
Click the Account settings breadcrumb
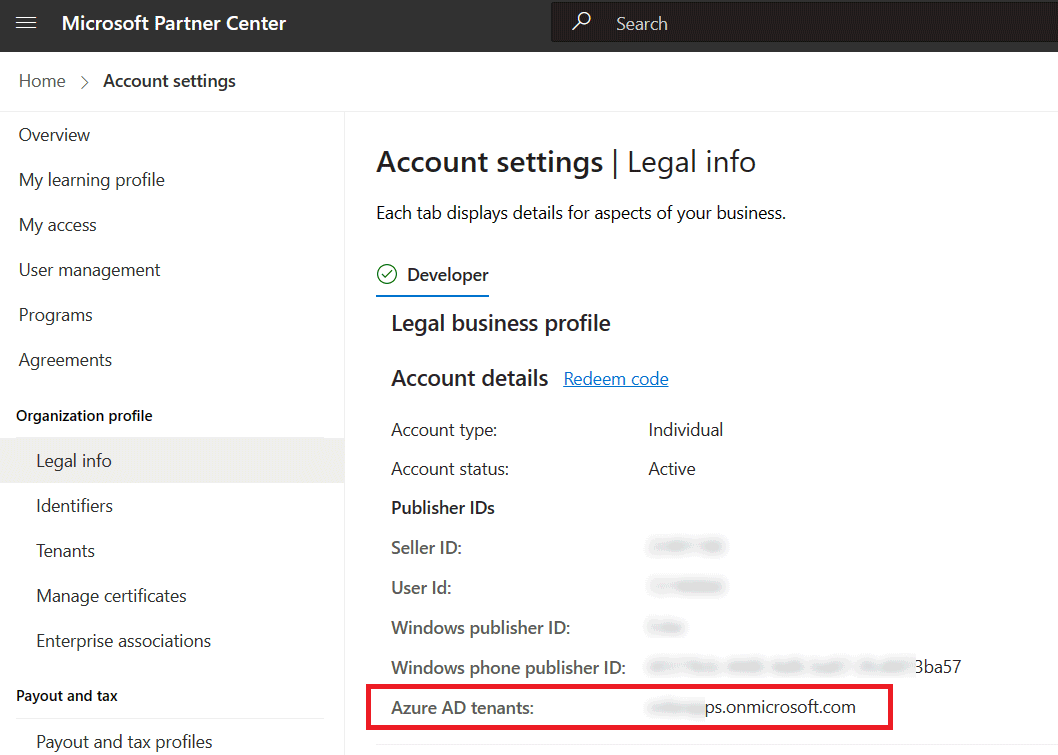pyautogui.click(x=169, y=81)
